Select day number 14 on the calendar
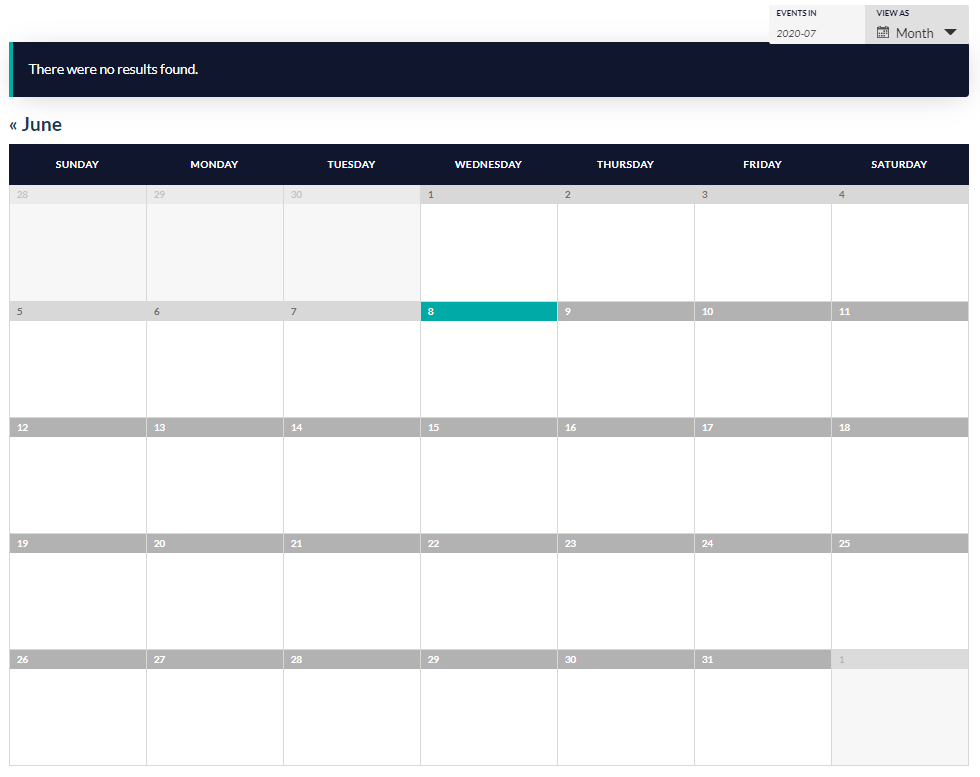Screen dimensions: 980x777 click(296, 428)
